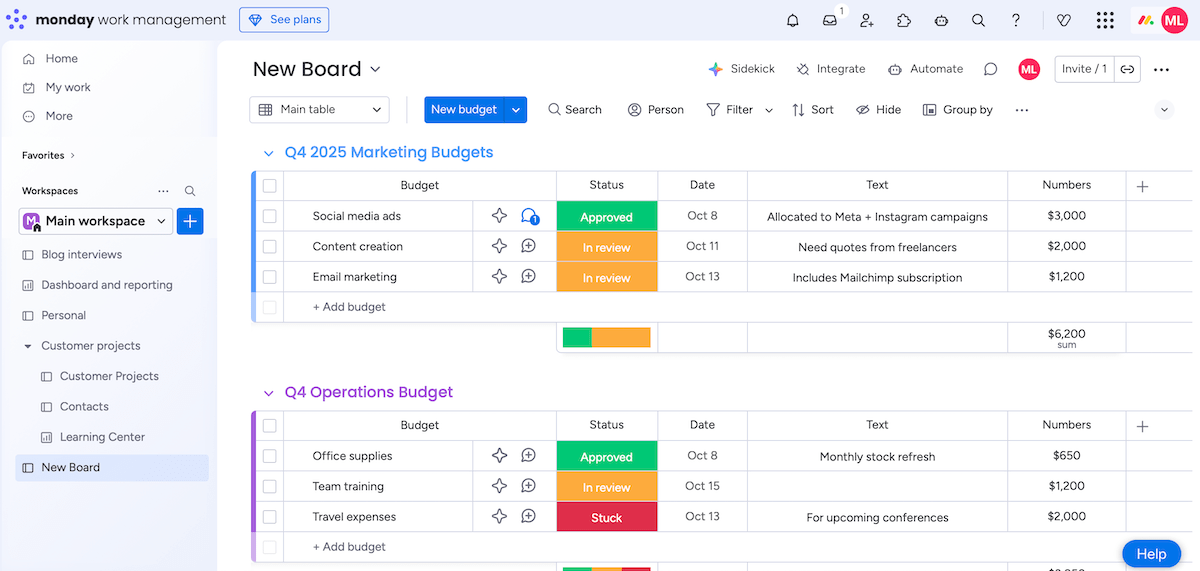Open the apps marketplace puzzle icon
This screenshot has width=1200, height=571.
coord(904,20)
